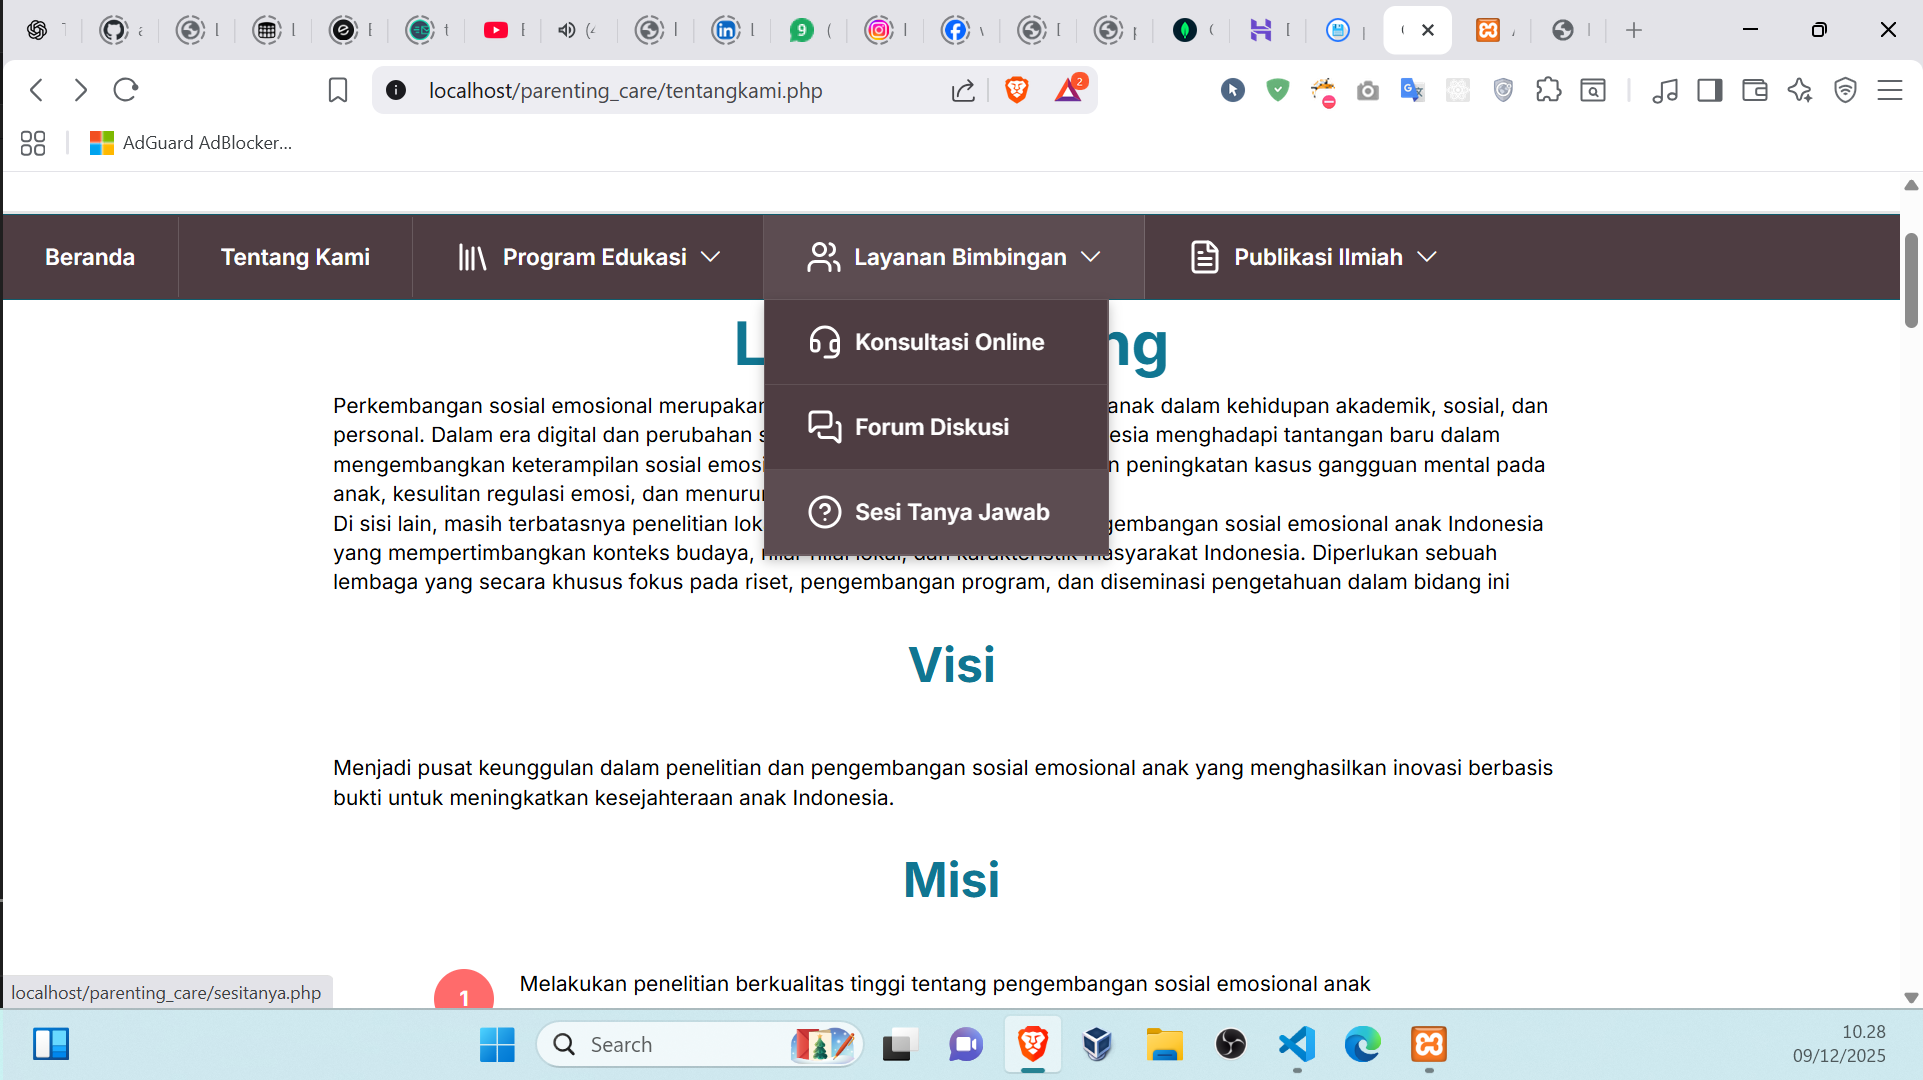Click the share icon in address bar

click(962, 91)
